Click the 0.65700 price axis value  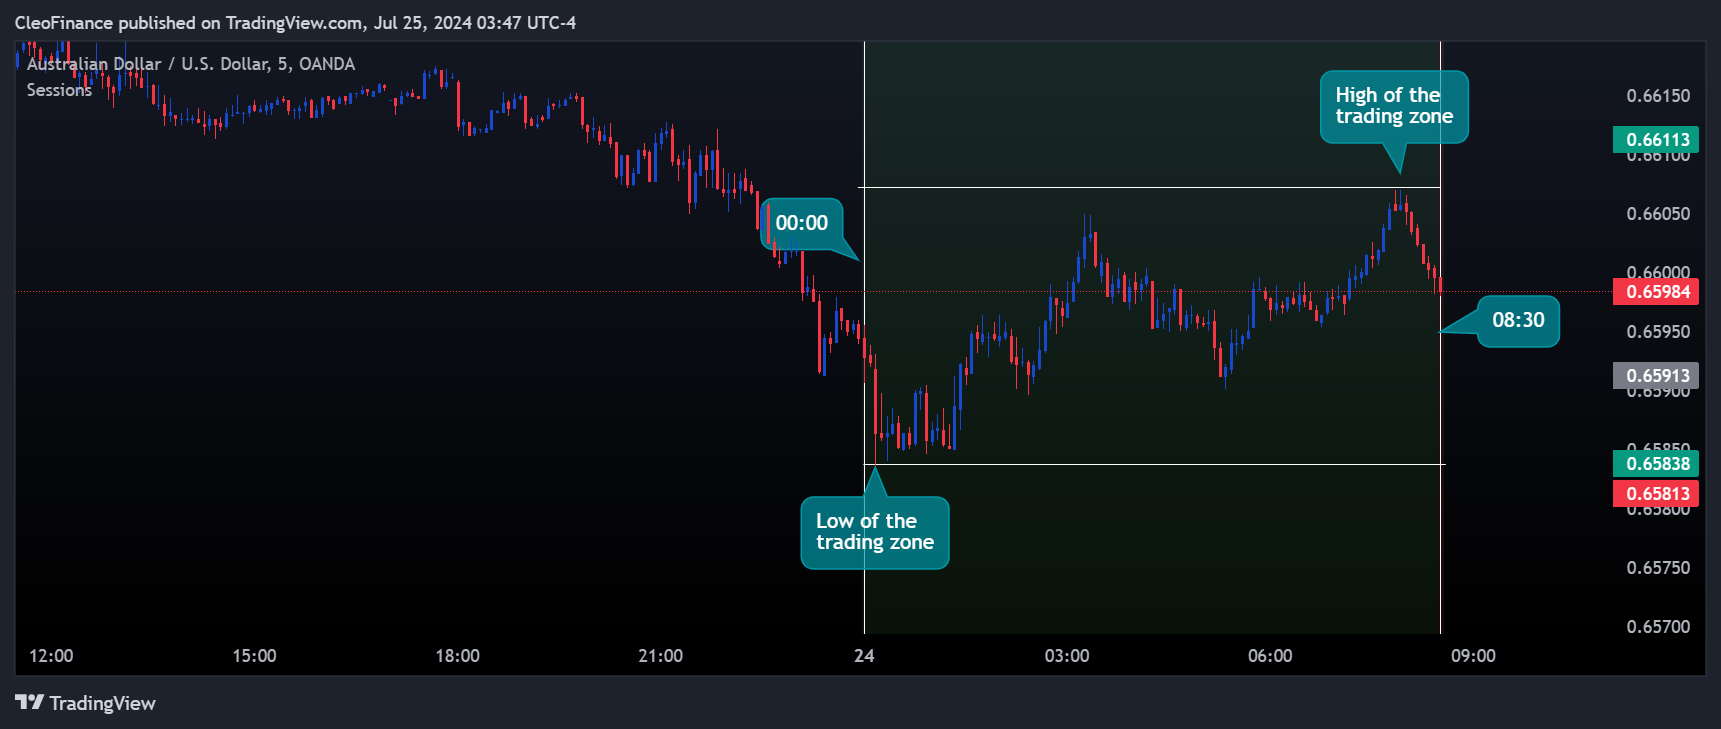click(x=1658, y=627)
